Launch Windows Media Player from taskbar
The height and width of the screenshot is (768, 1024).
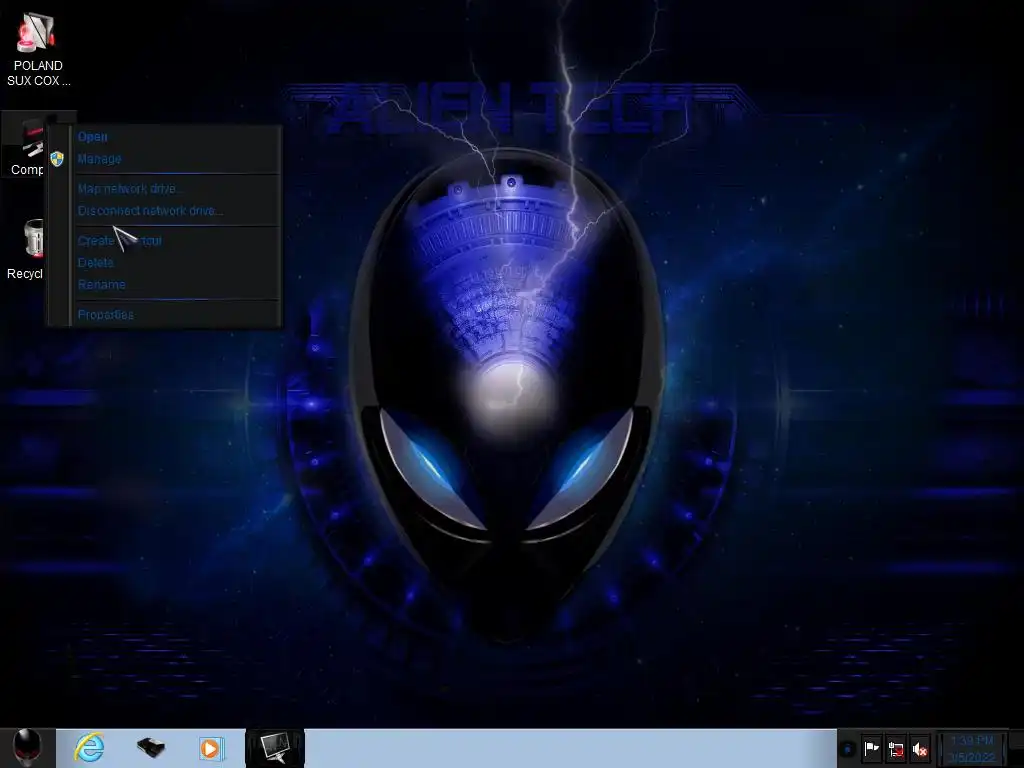pos(211,748)
